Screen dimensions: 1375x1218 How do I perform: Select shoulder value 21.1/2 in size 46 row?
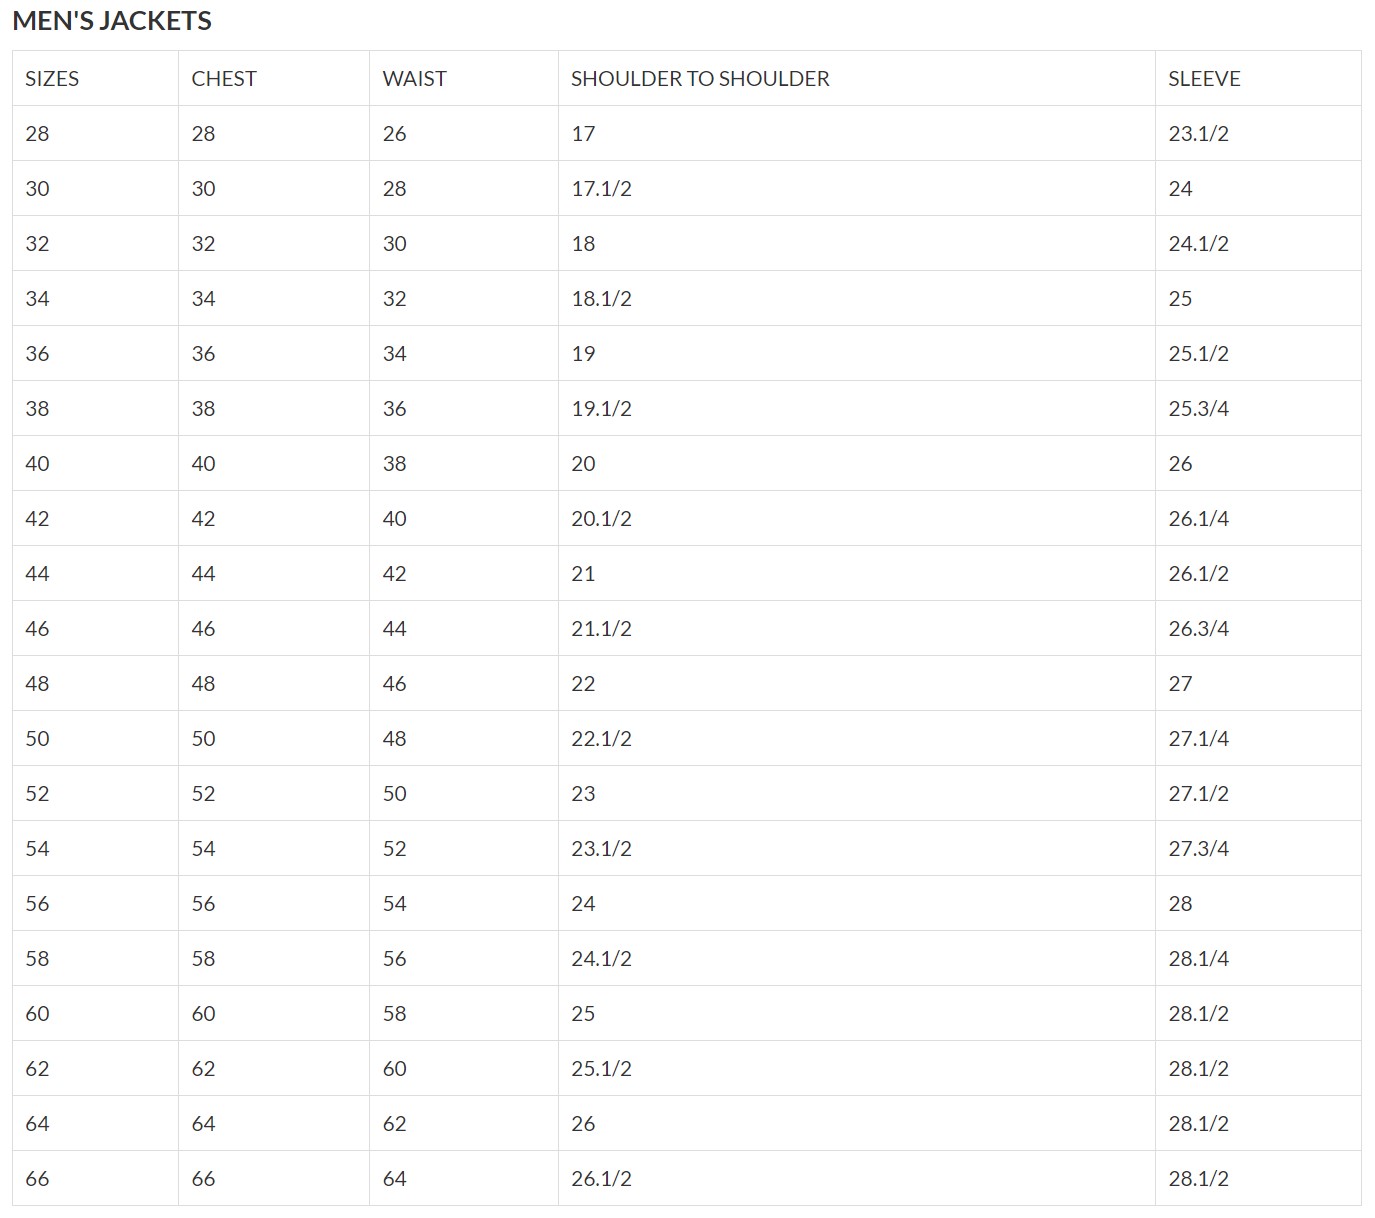(601, 629)
